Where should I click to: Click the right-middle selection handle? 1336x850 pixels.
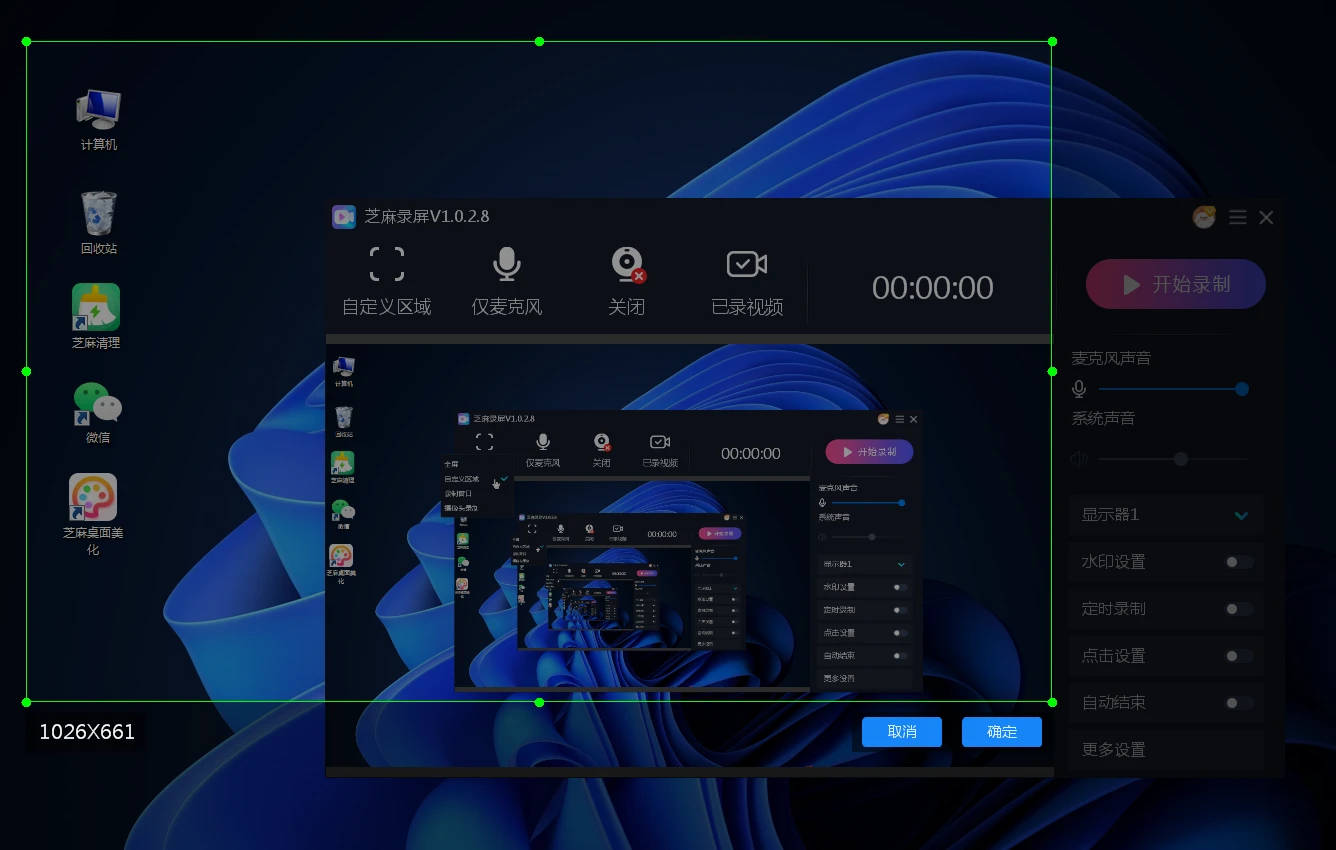click(x=1052, y=372)
